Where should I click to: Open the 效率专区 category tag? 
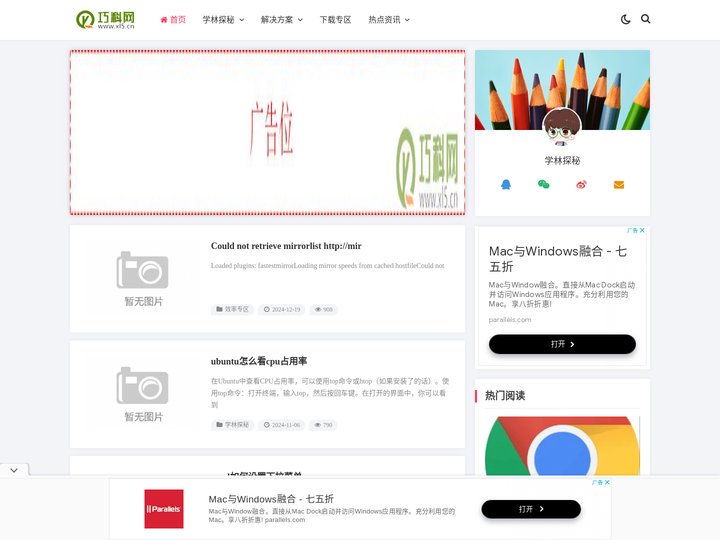point(232,309)
